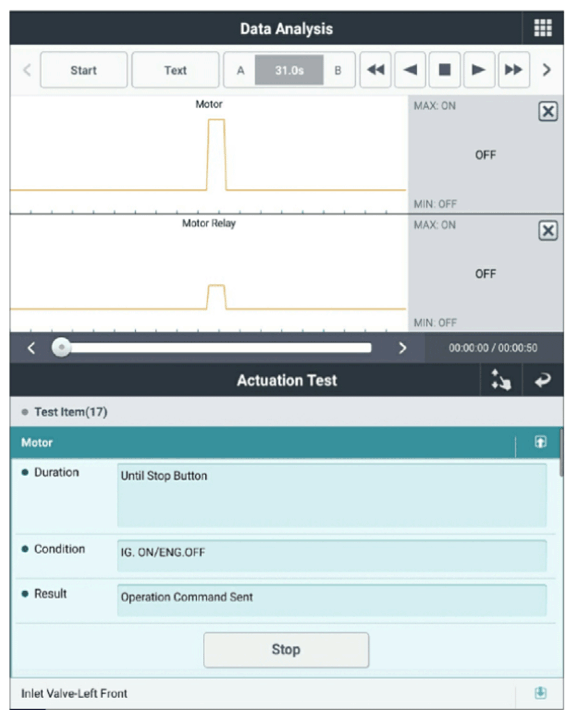The height and width of the screenshot is (719, 574).
Task: Switch to Text view
Action: tap(175, 70)
